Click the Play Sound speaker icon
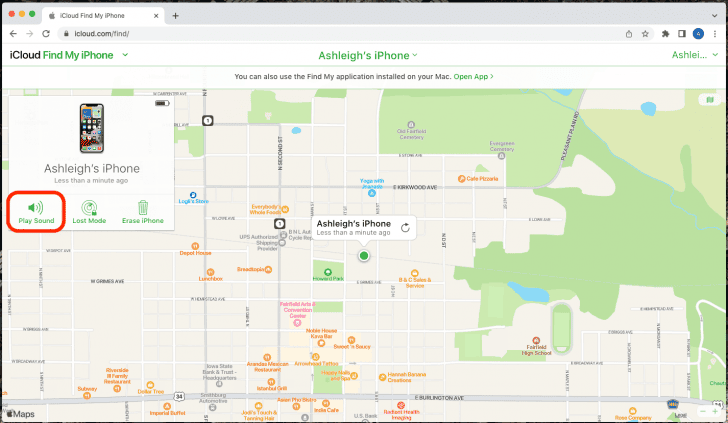This screenshot has width=728, height=423. 36,206
